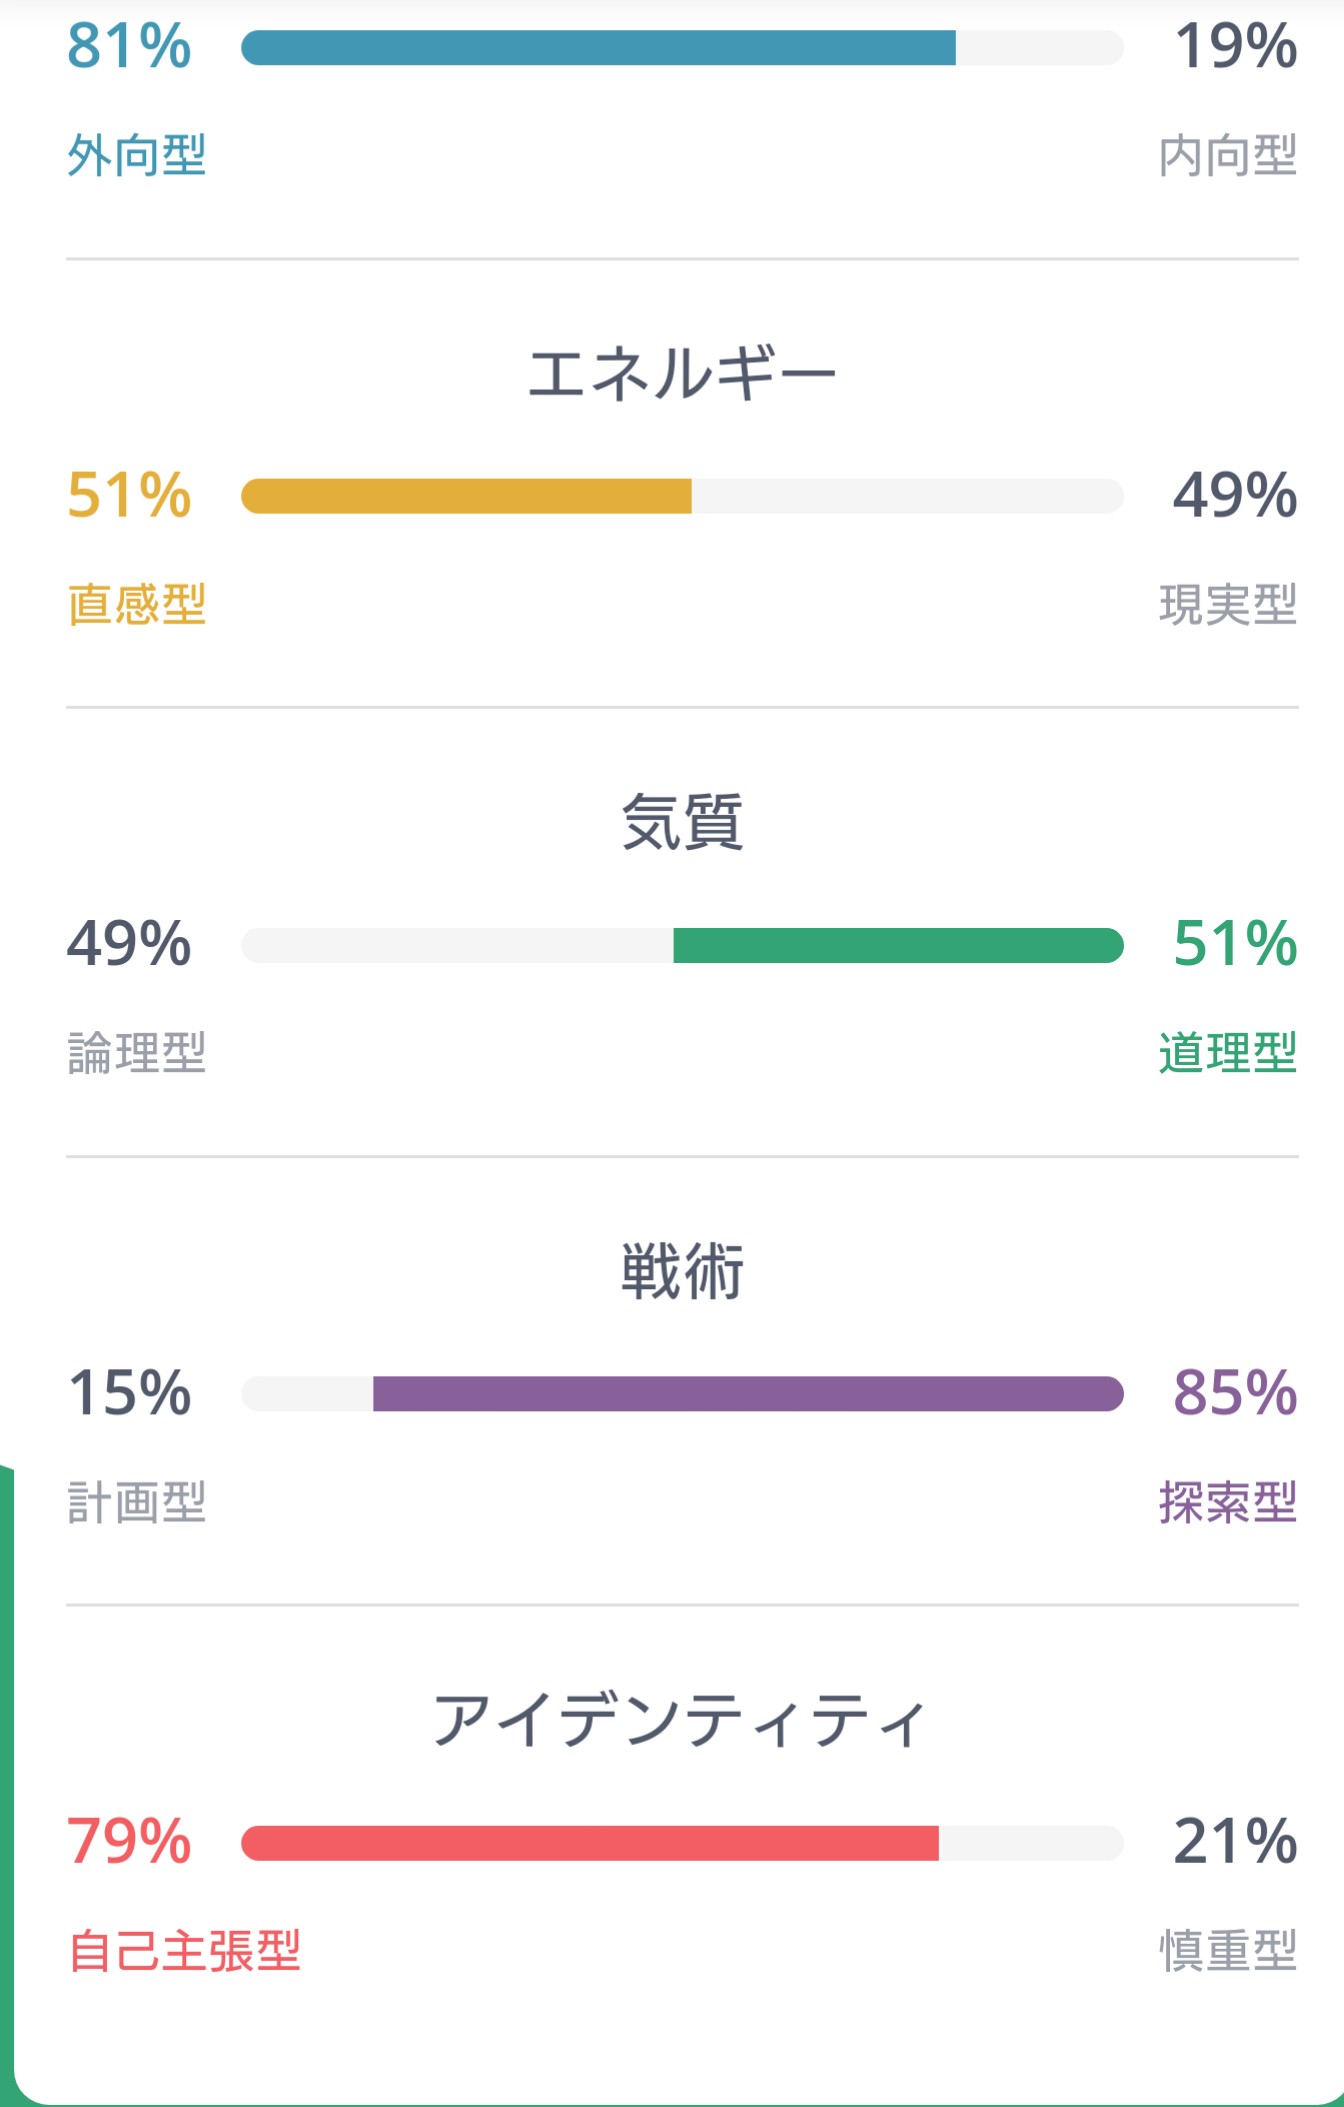This screenshot has height=2107, width=1344.
Task: Click the 戦術 section heading
Action: pyautogui.click(x=682, y=1272)
